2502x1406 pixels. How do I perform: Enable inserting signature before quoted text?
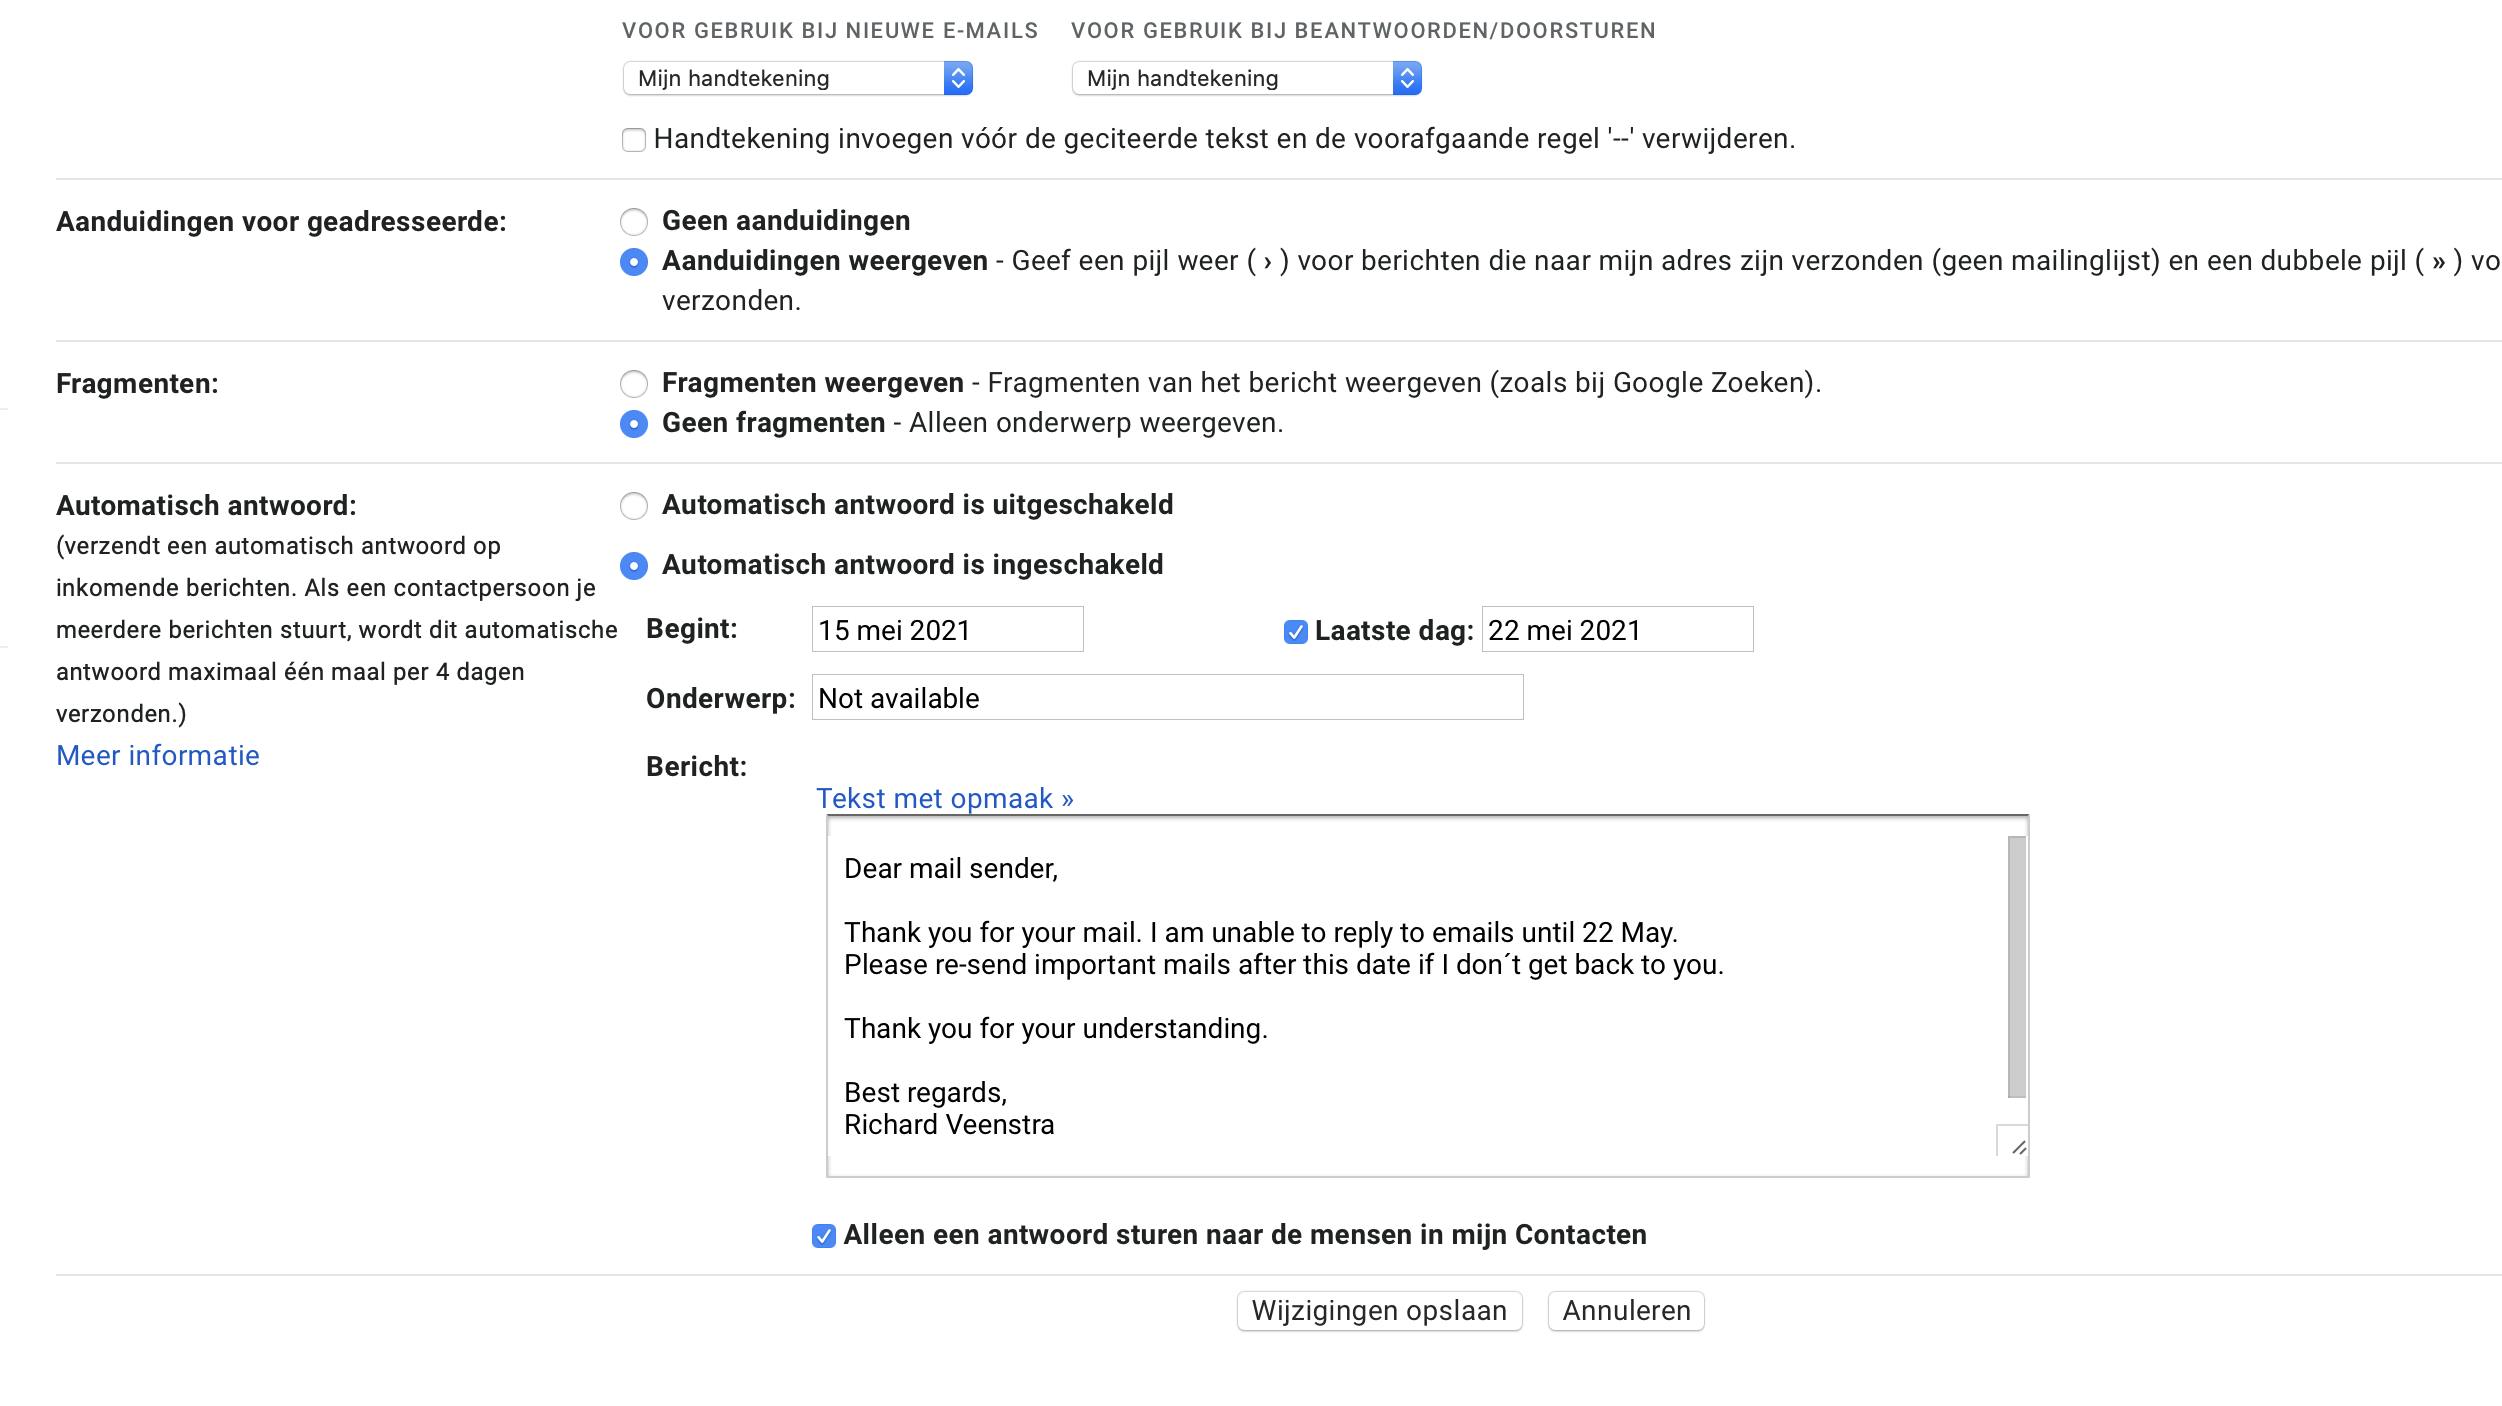(634, 140)
